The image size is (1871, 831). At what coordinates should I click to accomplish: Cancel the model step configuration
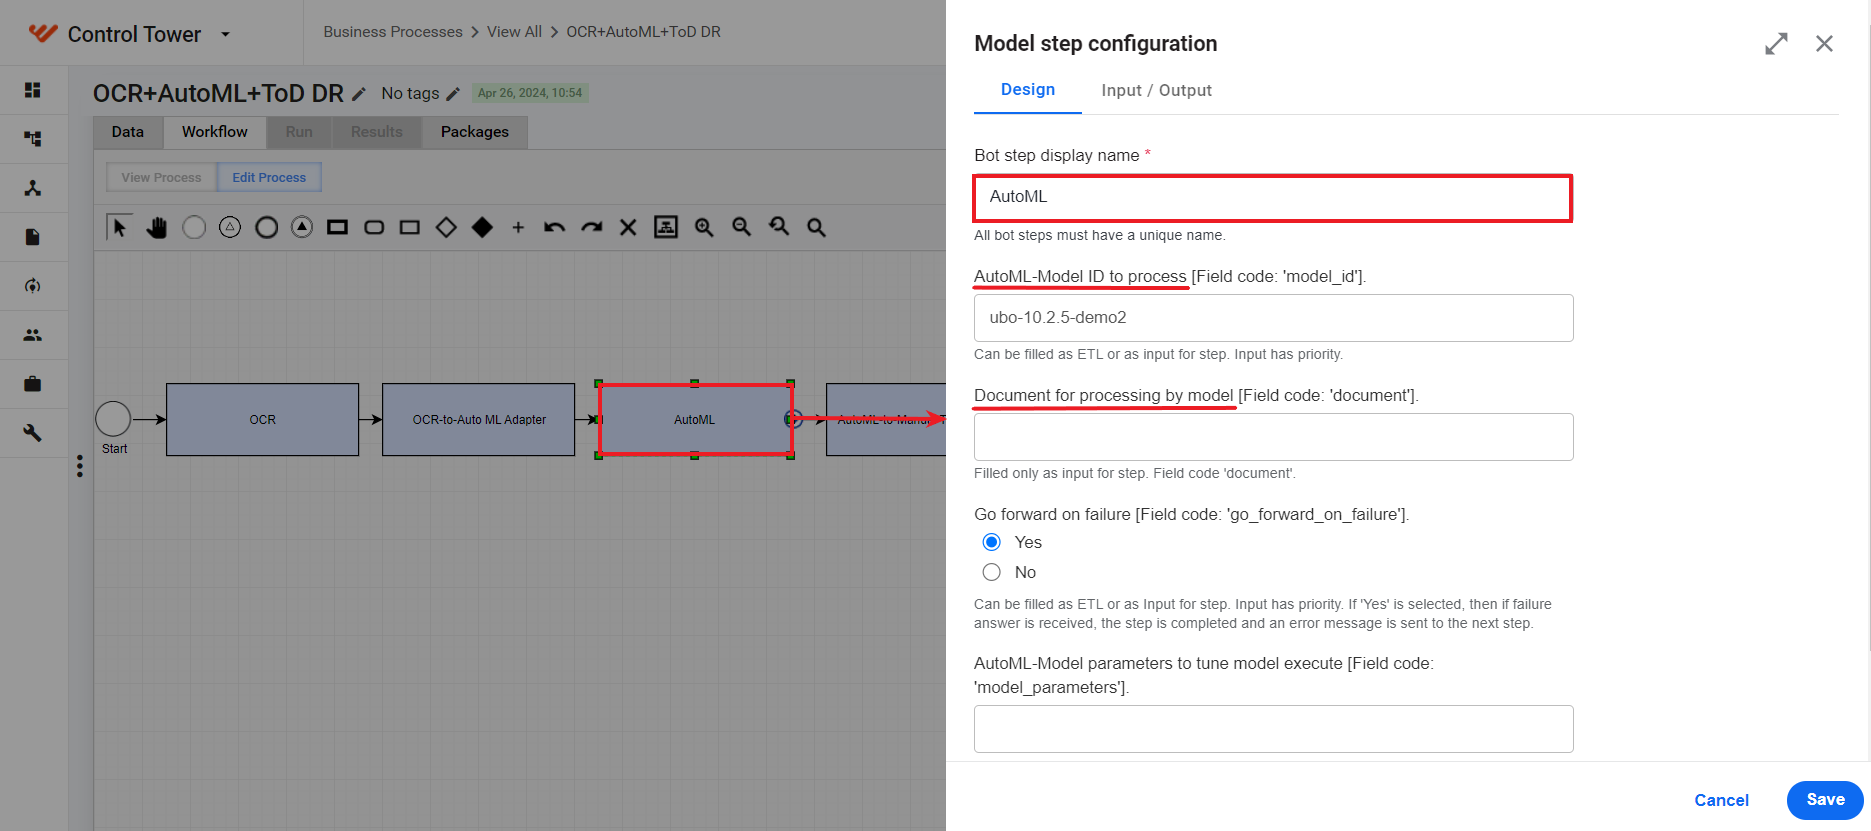(x=1721, y=800)
